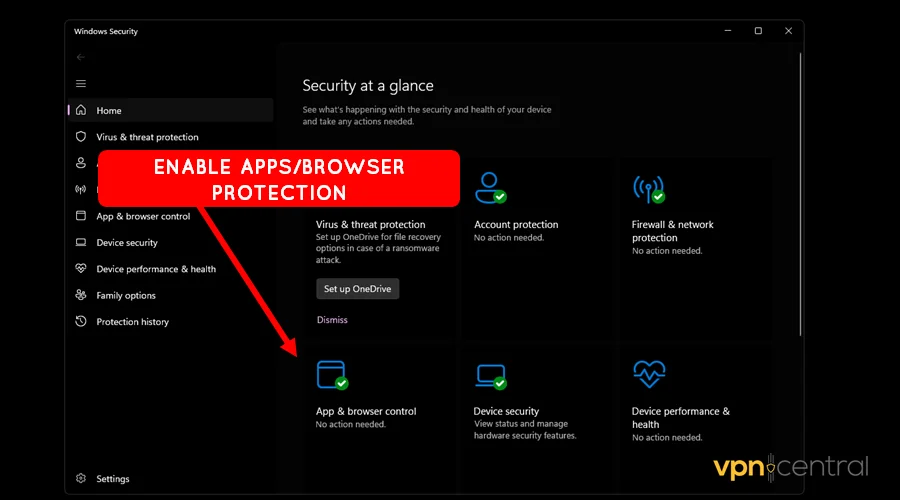Click the App & browser control tile title

pos(366,411)
